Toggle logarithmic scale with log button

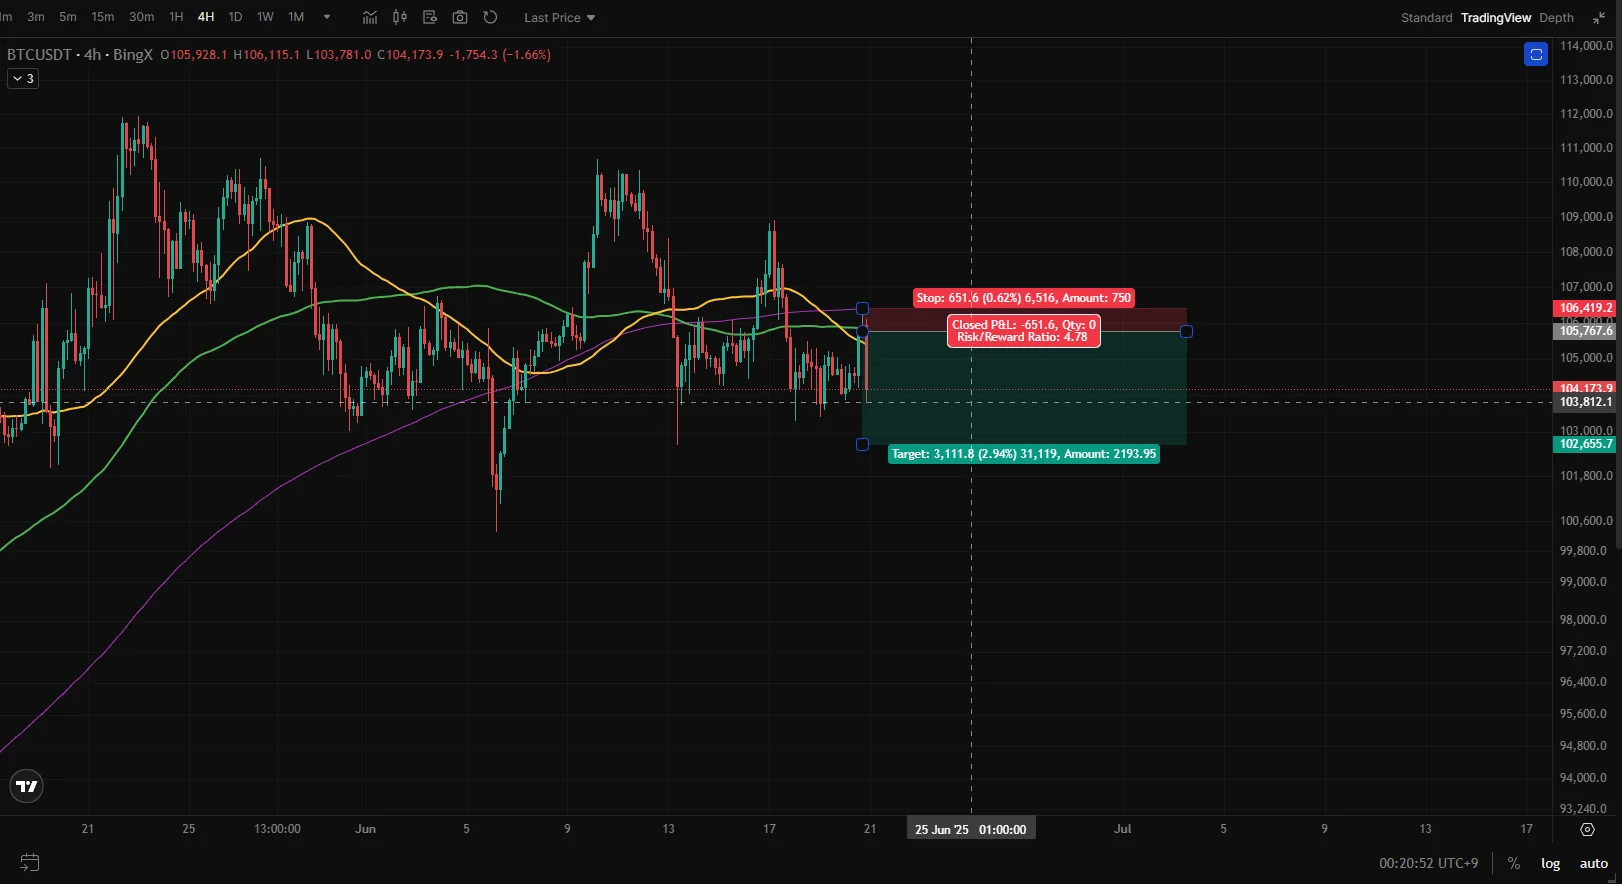pyautogui.click(x=1550, y=863)
